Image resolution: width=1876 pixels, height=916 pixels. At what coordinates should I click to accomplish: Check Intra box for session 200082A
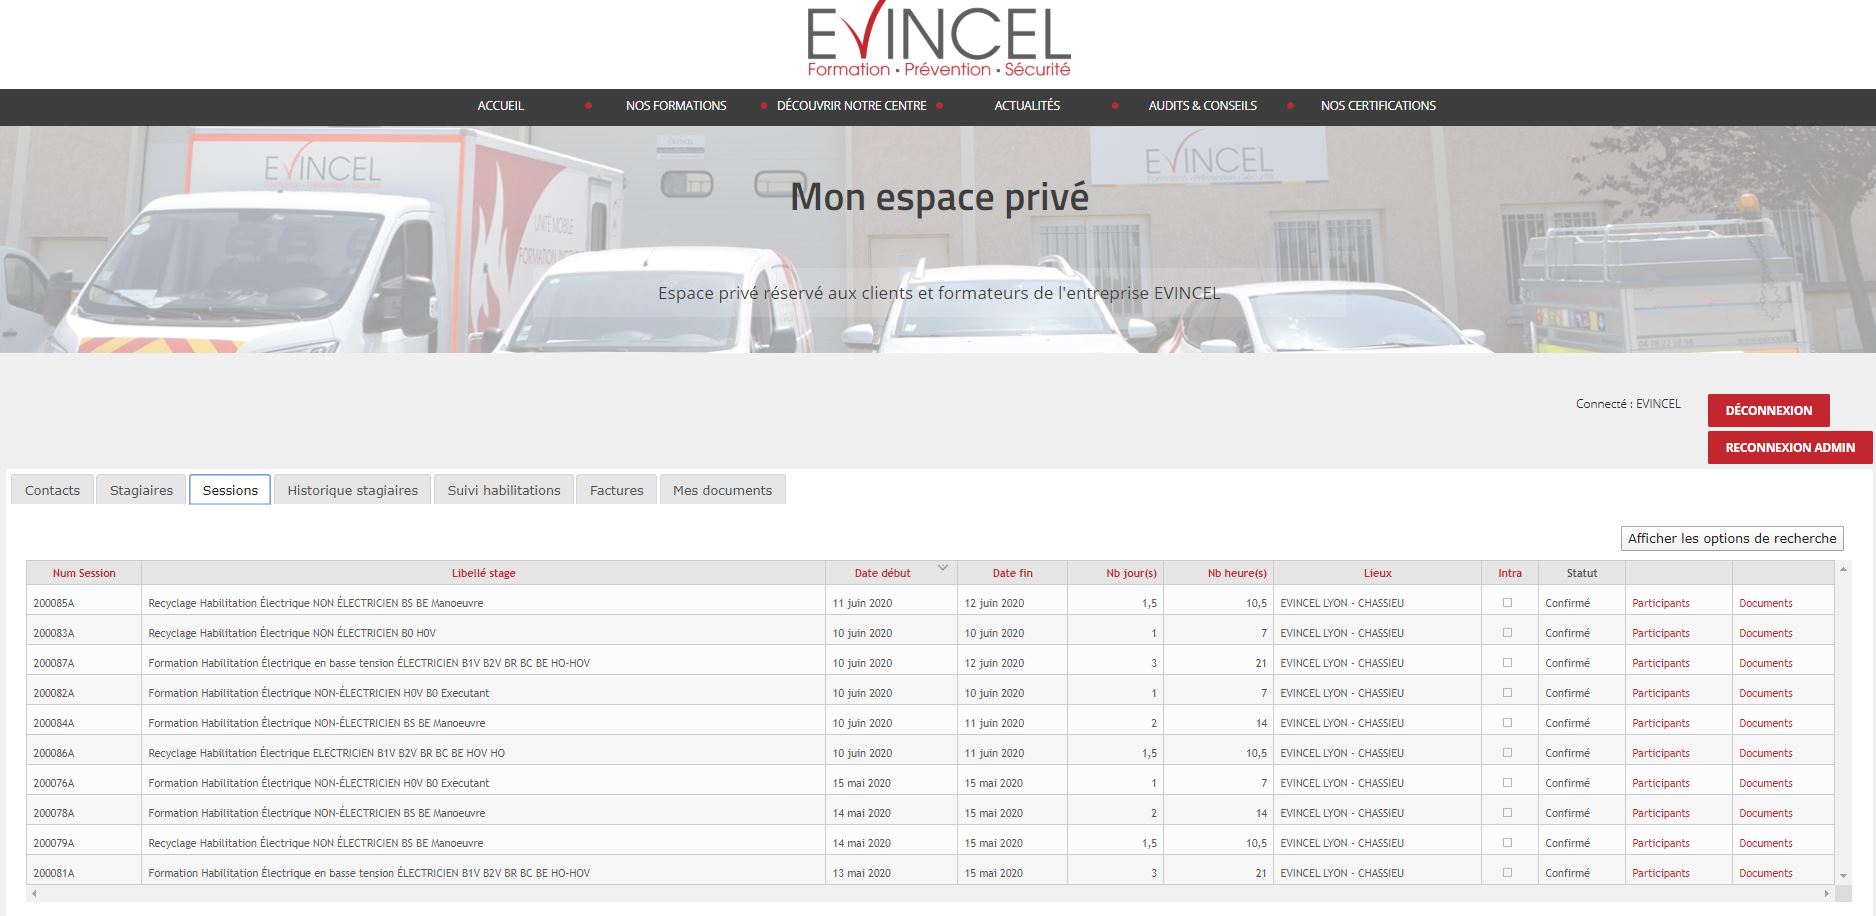(1508, 693)
